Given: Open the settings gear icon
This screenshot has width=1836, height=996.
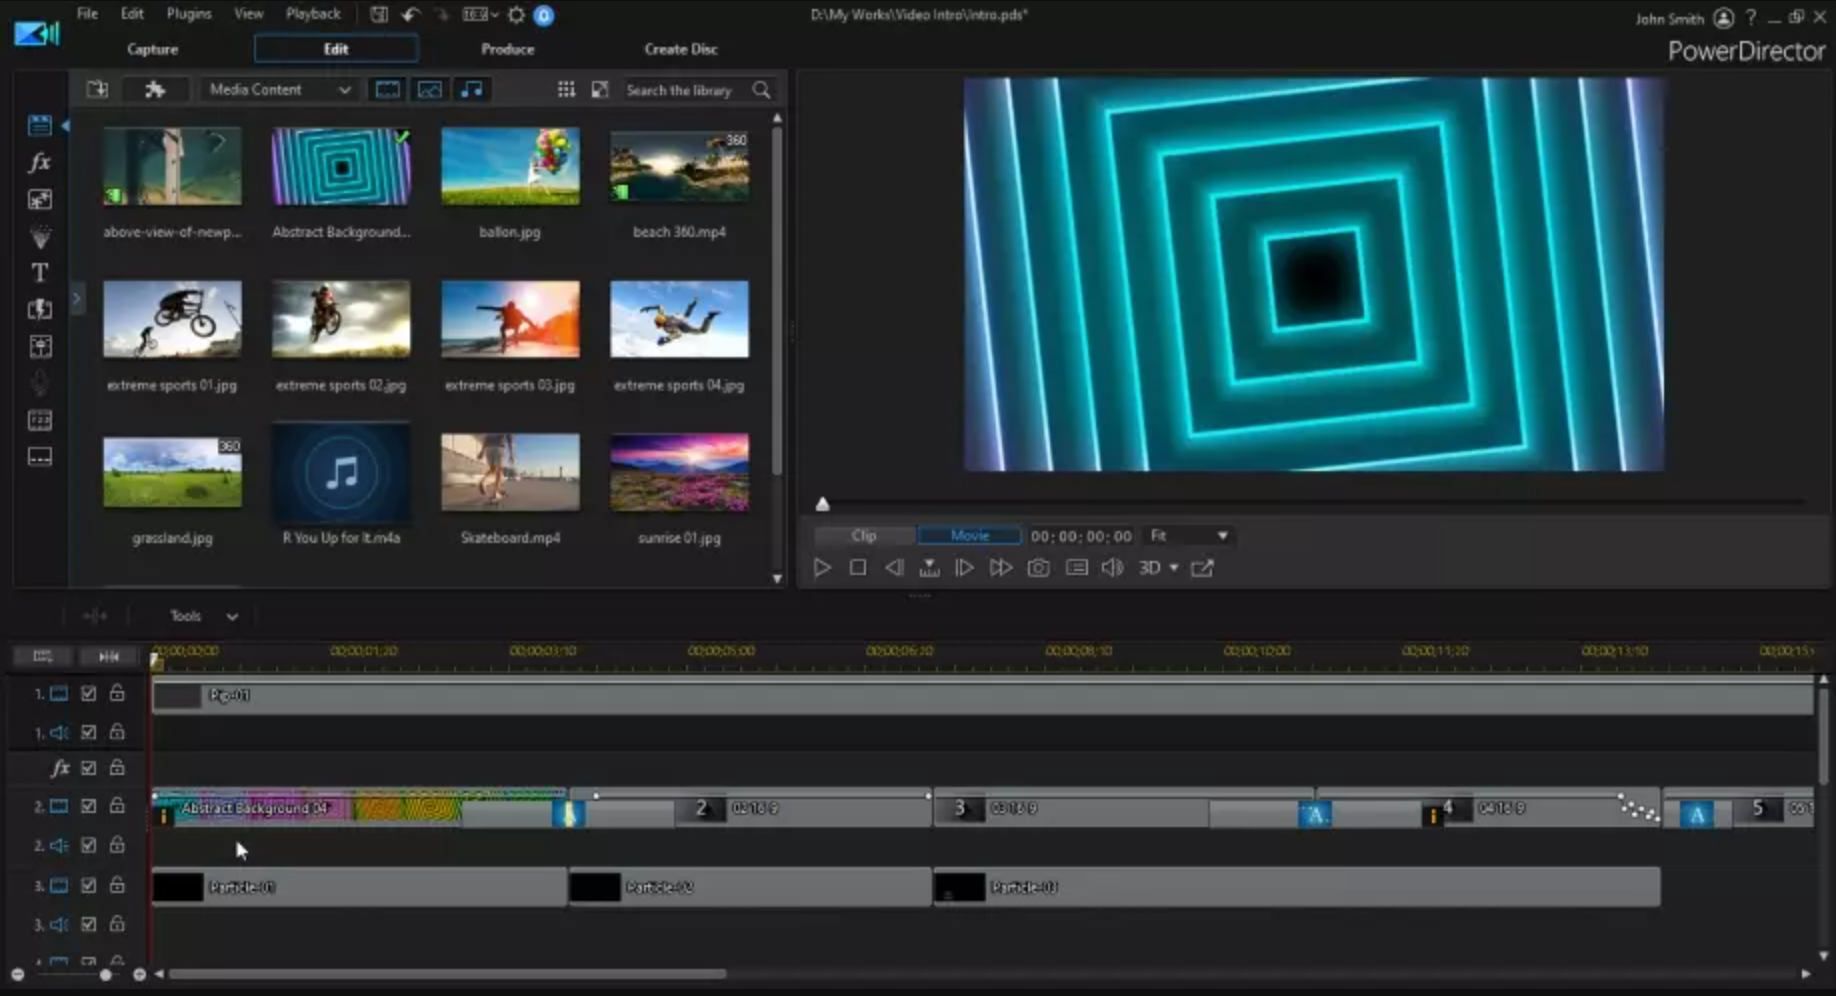Looking at the screenshot, I should pyautogui.click(x=516, y=15).
